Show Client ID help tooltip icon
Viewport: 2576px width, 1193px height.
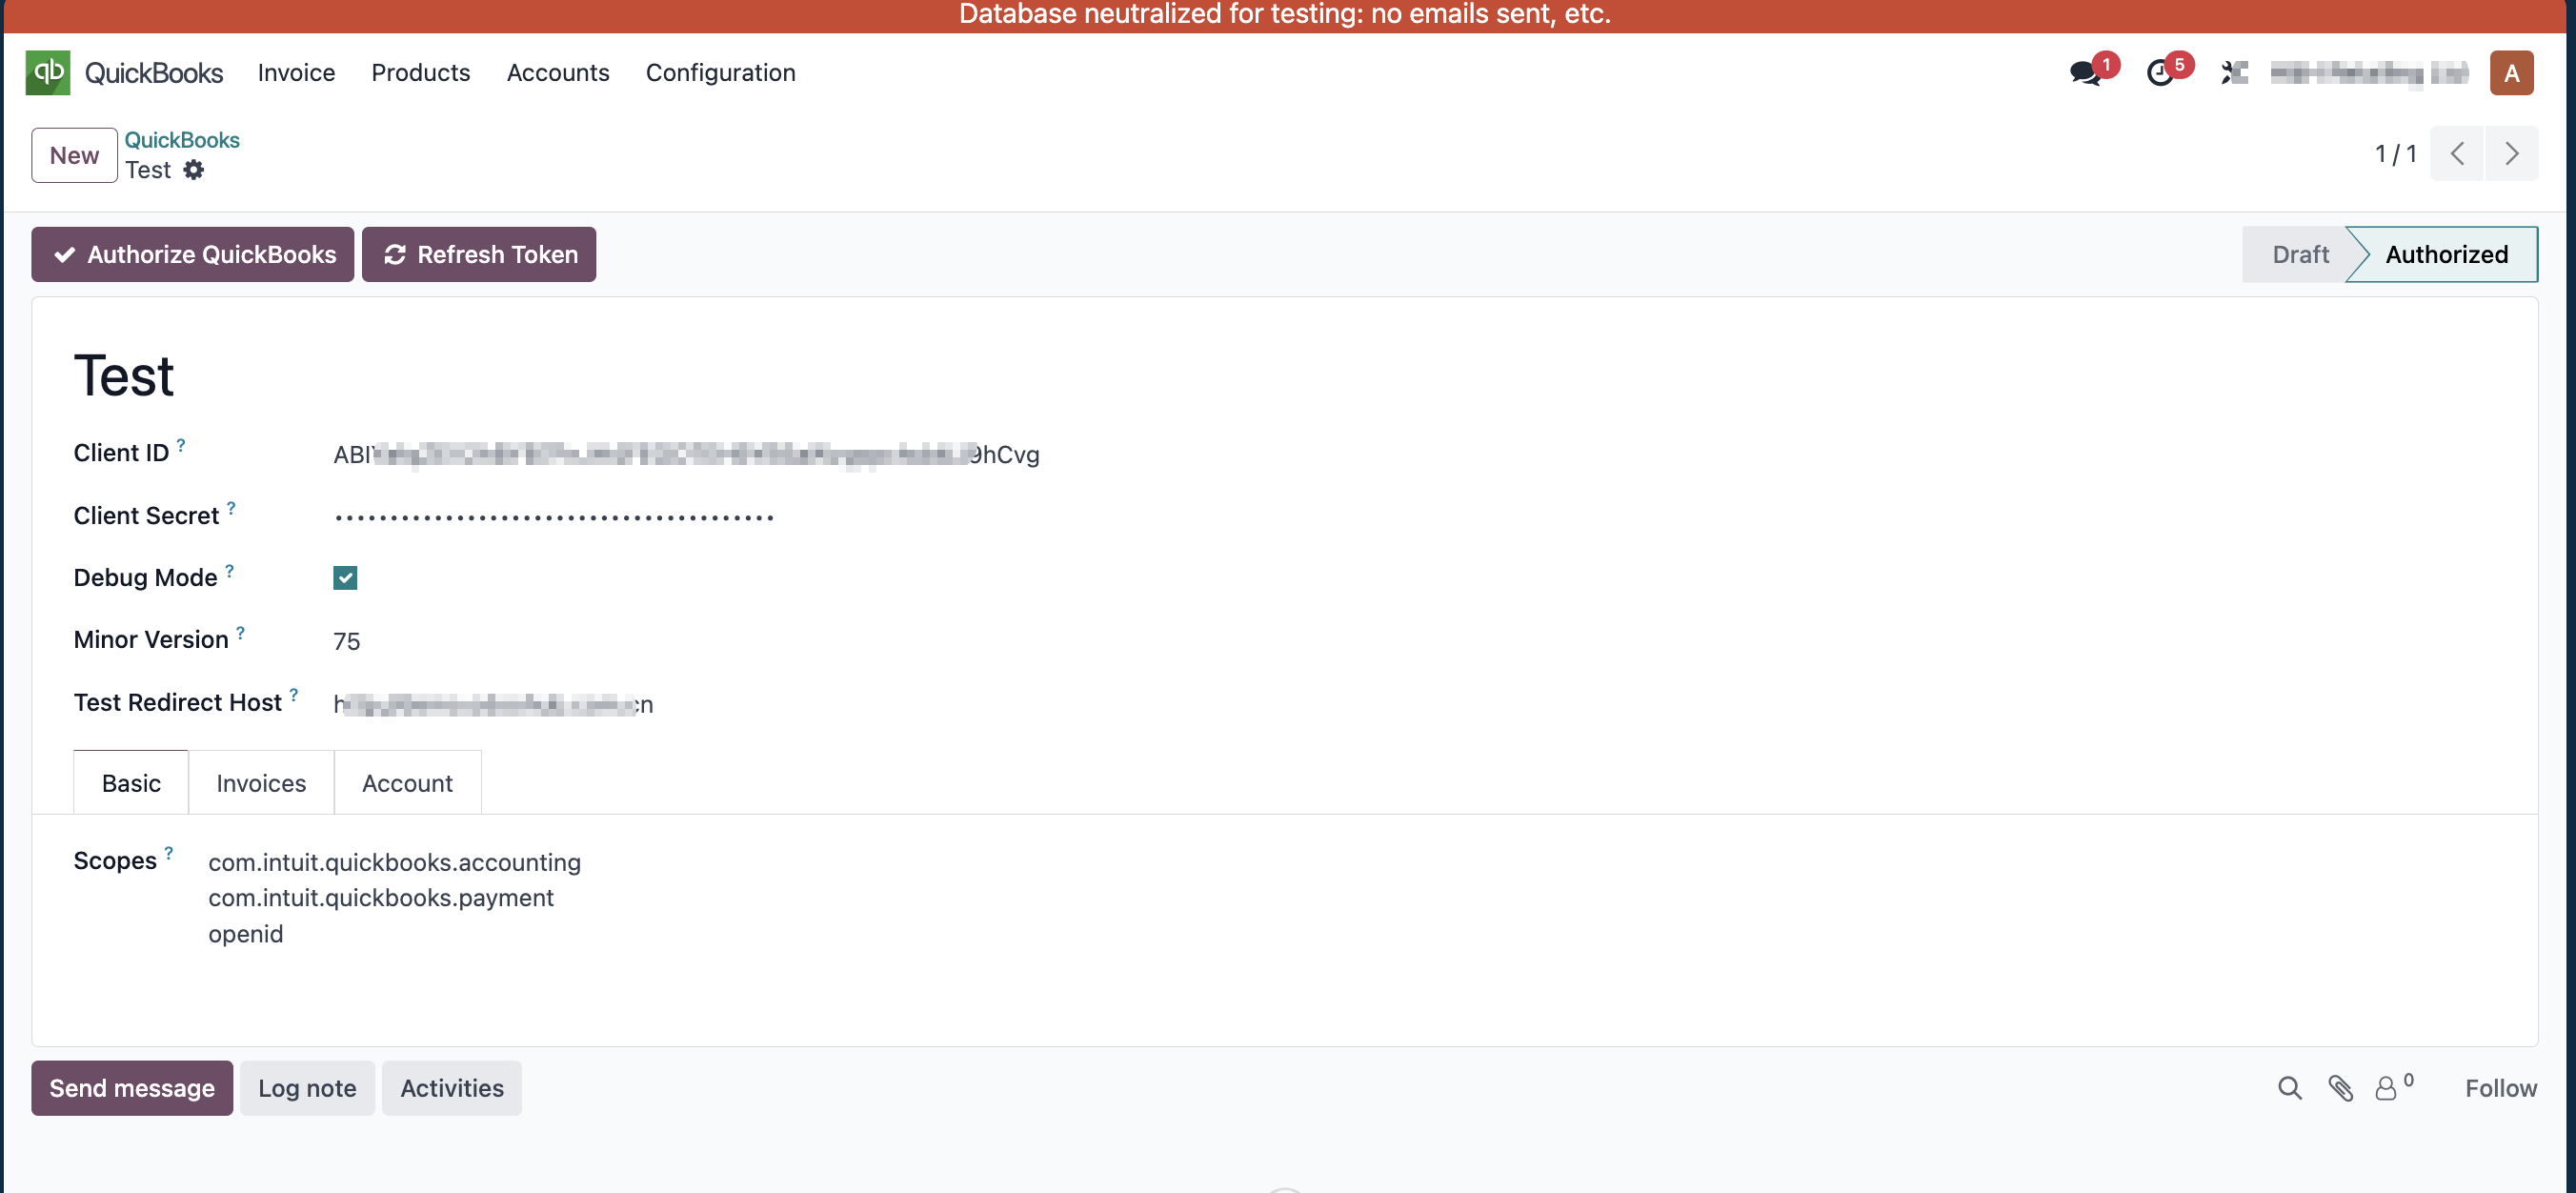point(181,445)
